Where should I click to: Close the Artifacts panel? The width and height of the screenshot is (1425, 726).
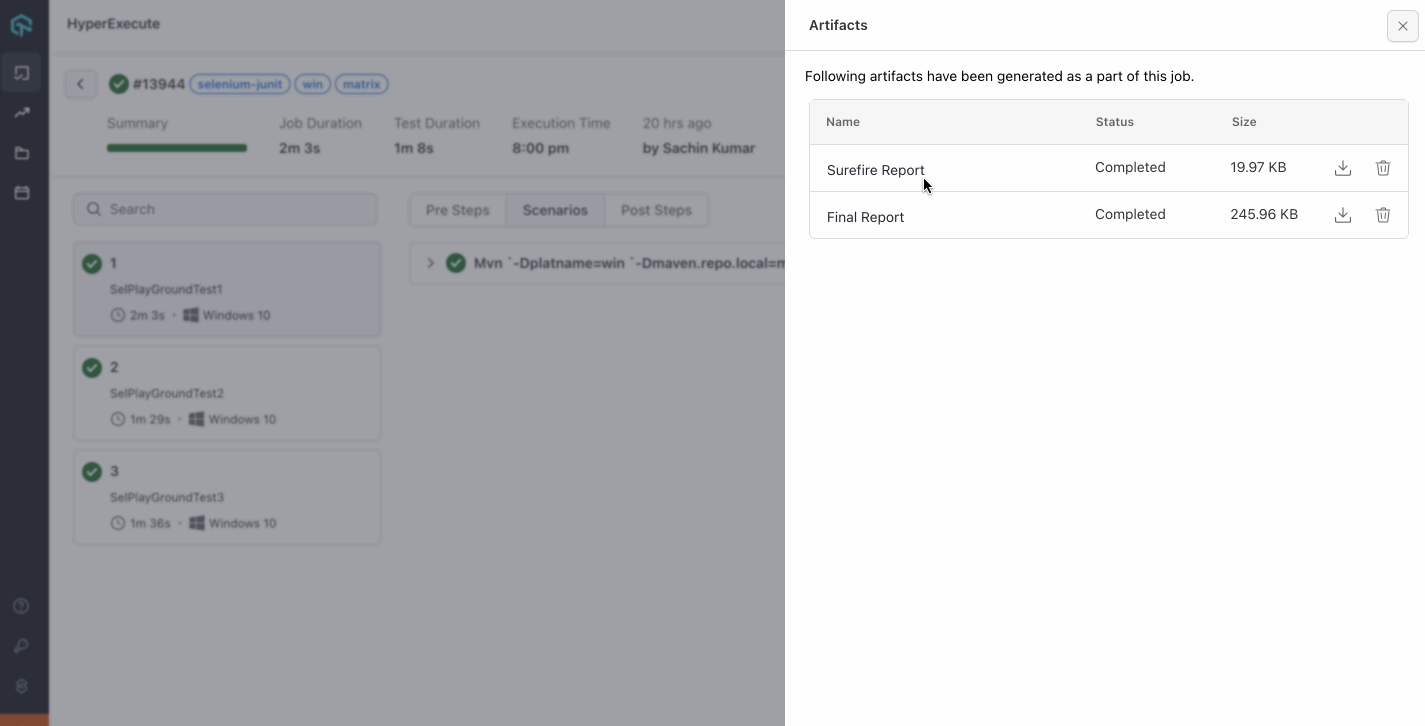(1402, 26)
